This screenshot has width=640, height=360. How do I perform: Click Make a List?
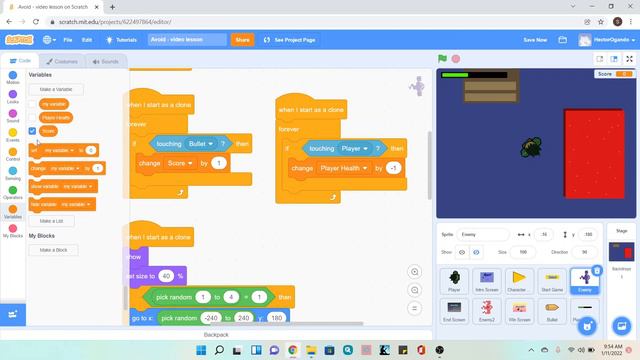click(51, 221)
